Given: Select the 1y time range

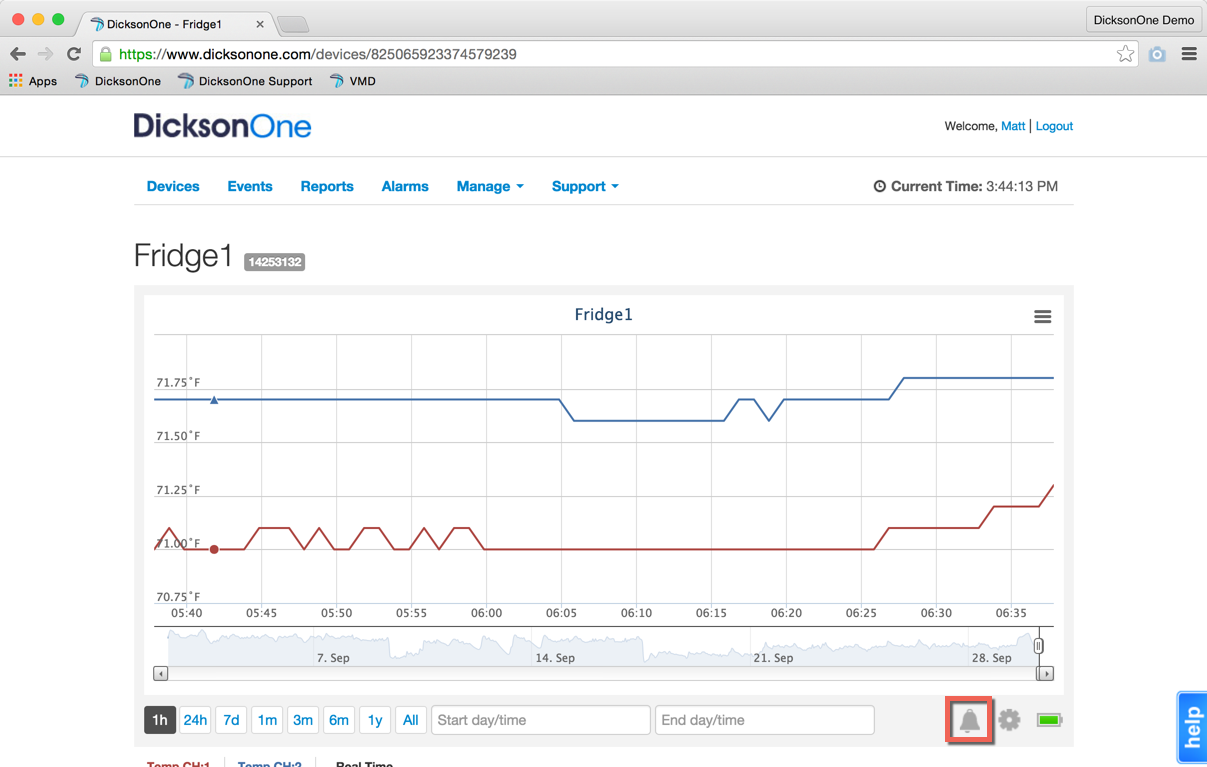Looking at the screenshot, I should (375, 720).
